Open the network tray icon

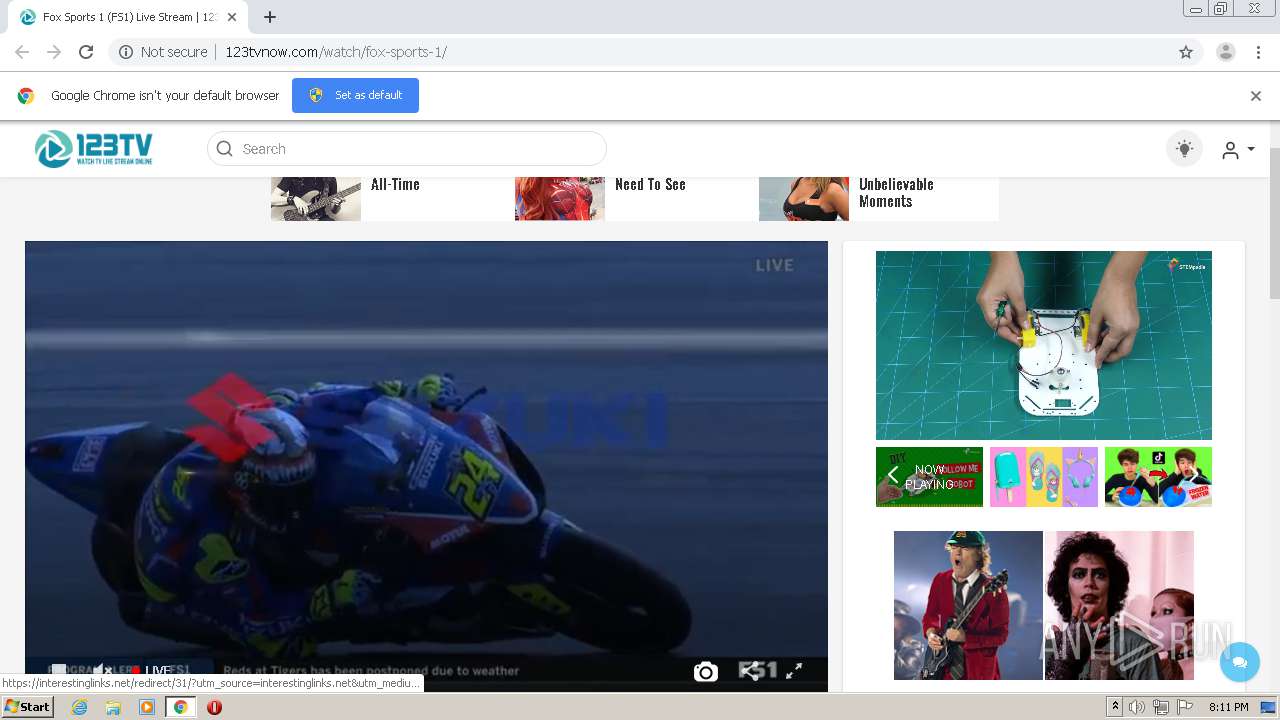[1161, 707]
